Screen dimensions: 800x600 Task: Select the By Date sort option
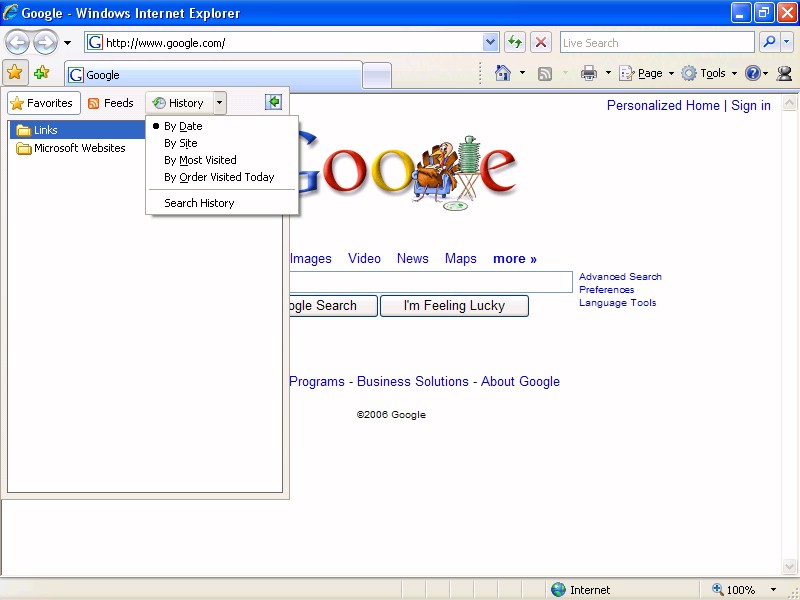coord(222,126)
